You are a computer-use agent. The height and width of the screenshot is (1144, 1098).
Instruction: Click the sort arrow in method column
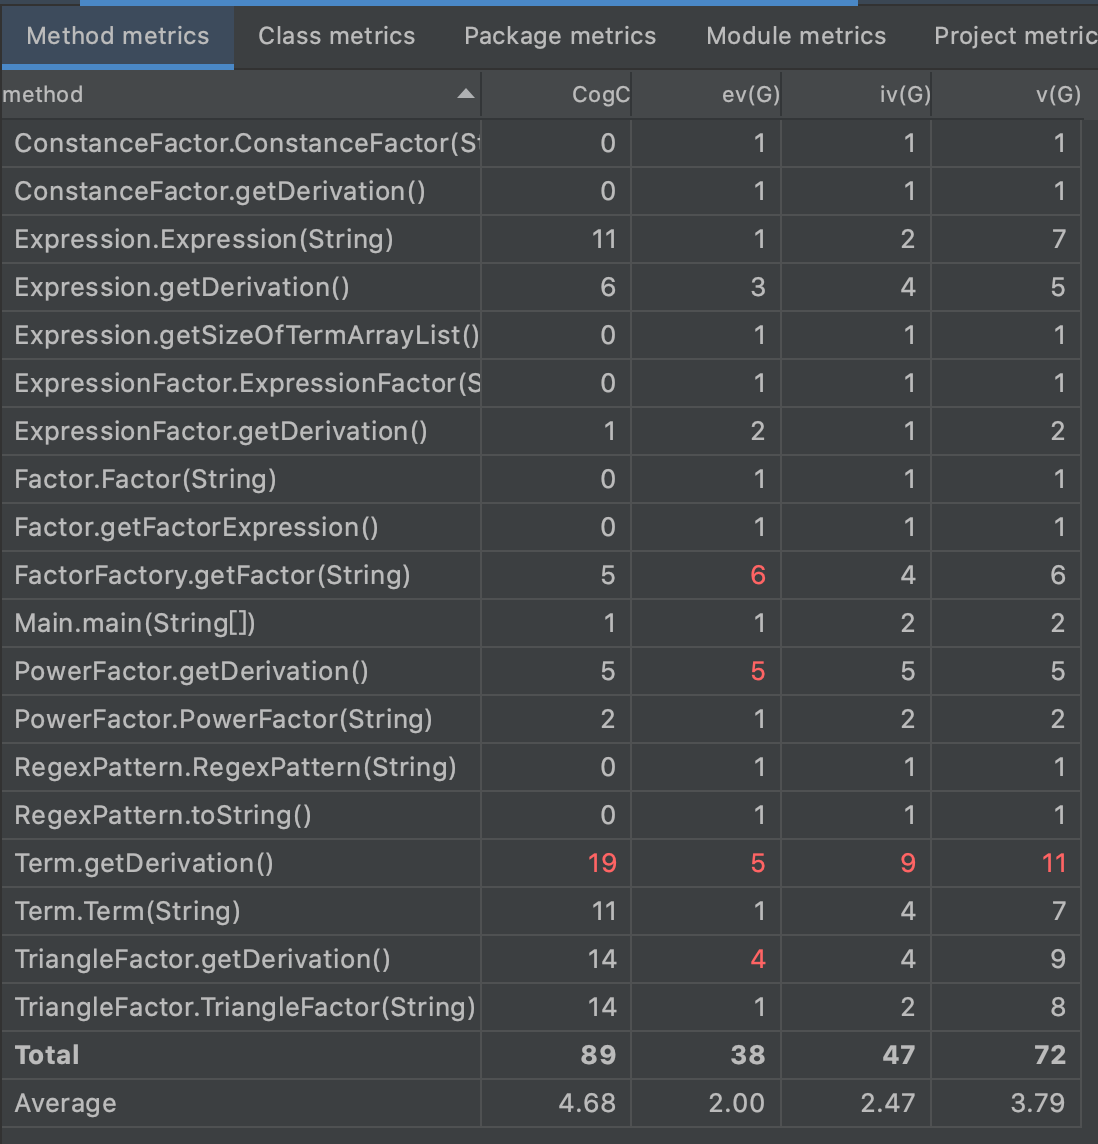point(465,94)
